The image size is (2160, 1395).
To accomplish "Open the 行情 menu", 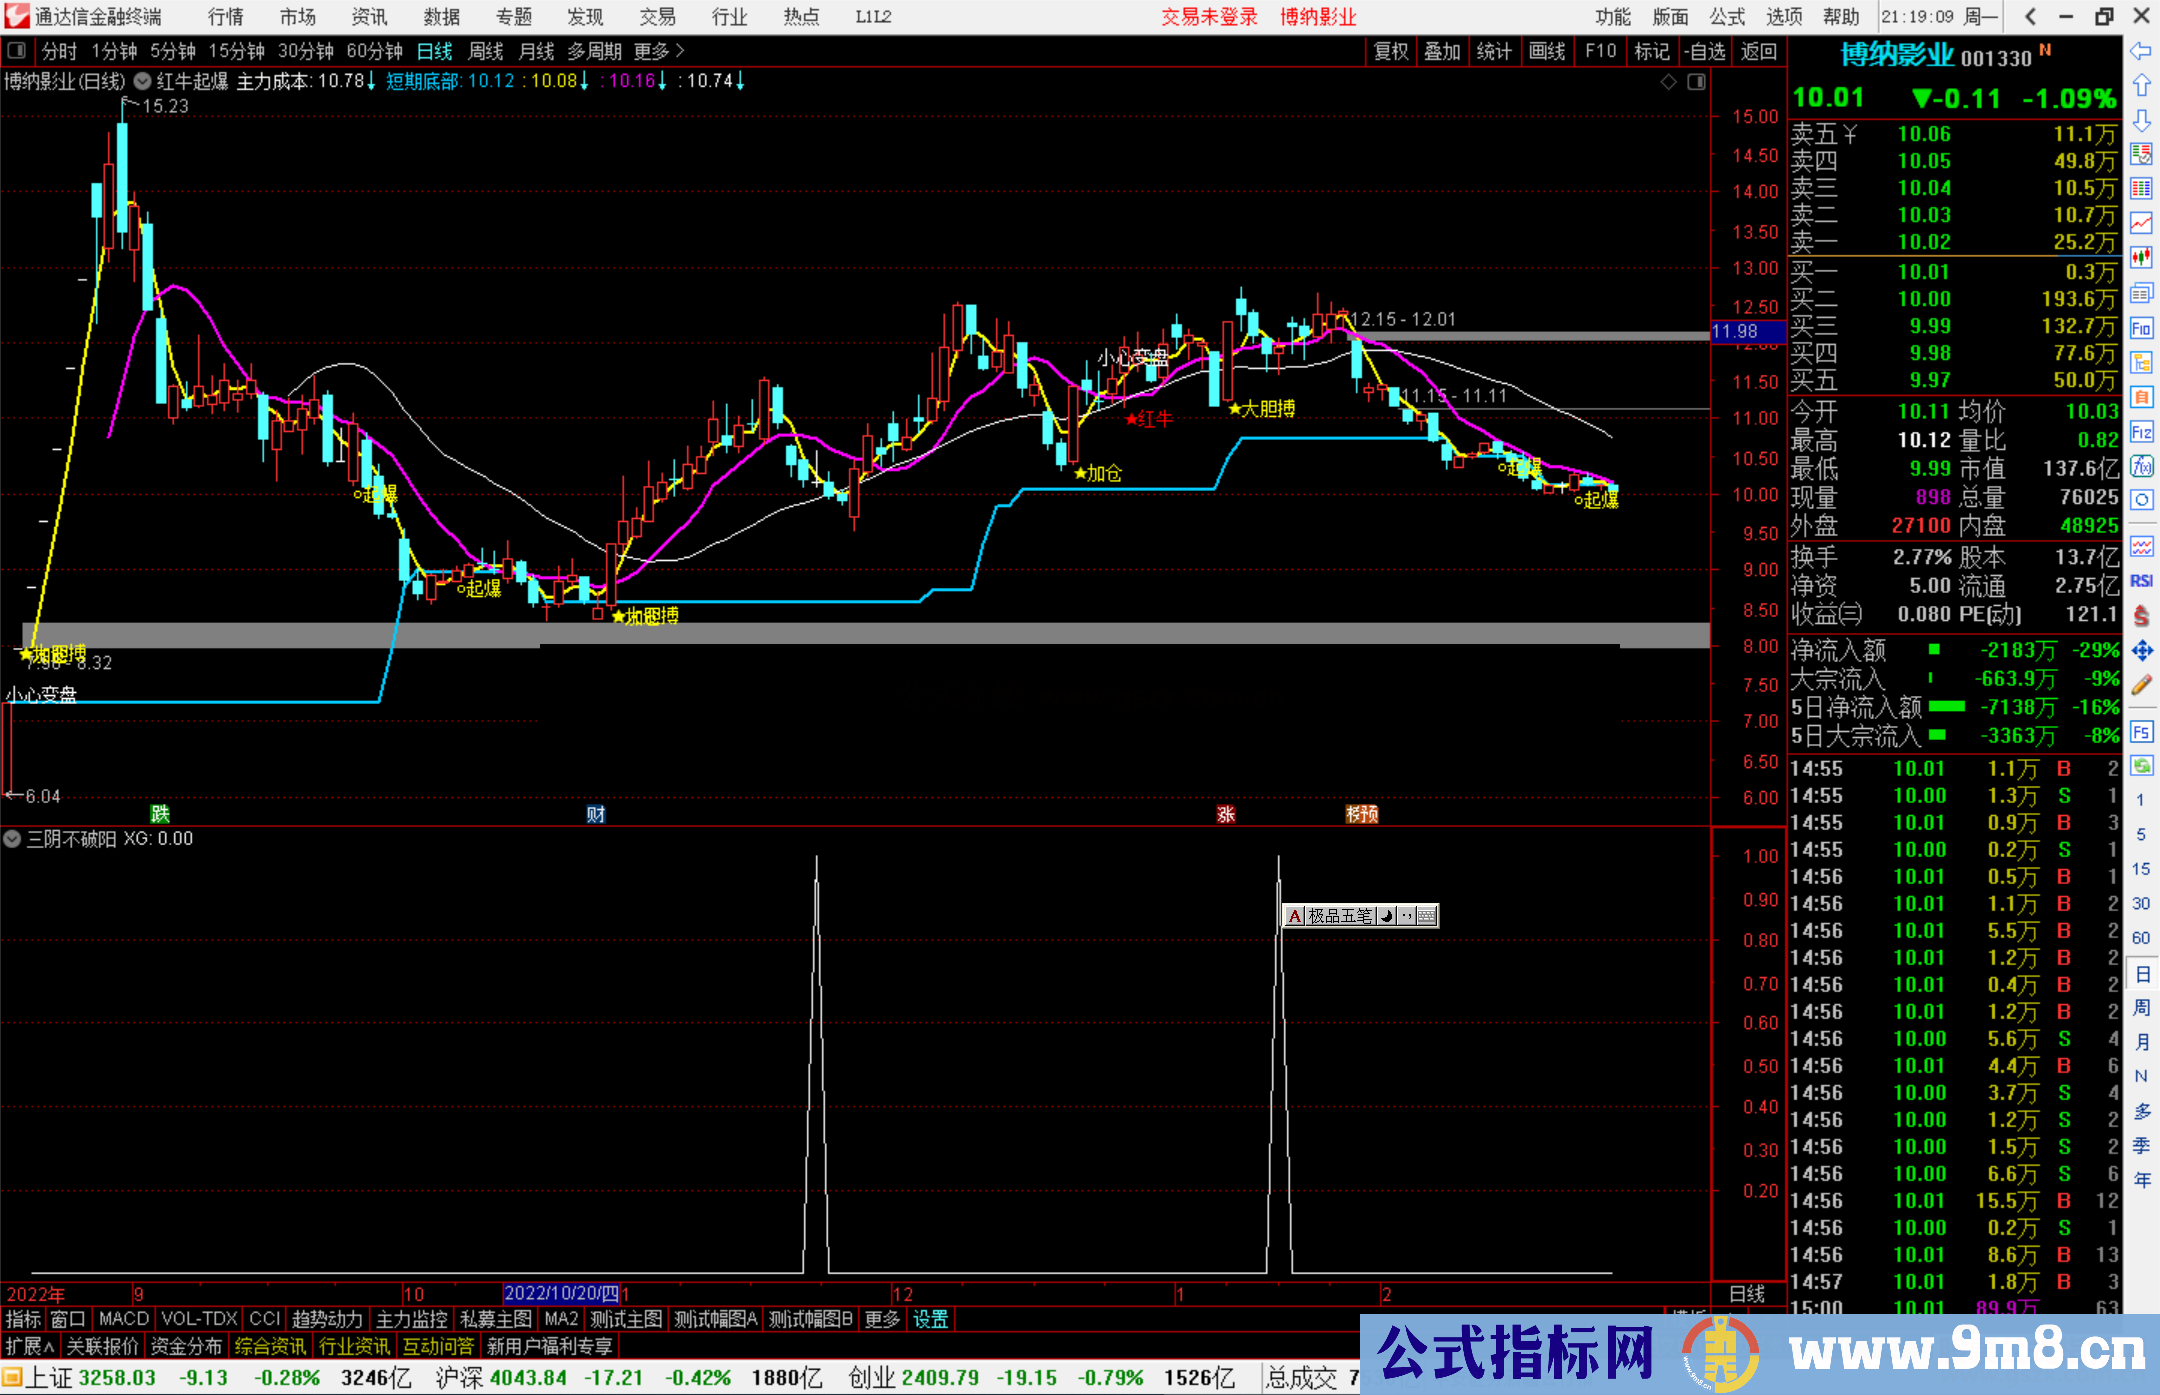I will coord(225,17).
